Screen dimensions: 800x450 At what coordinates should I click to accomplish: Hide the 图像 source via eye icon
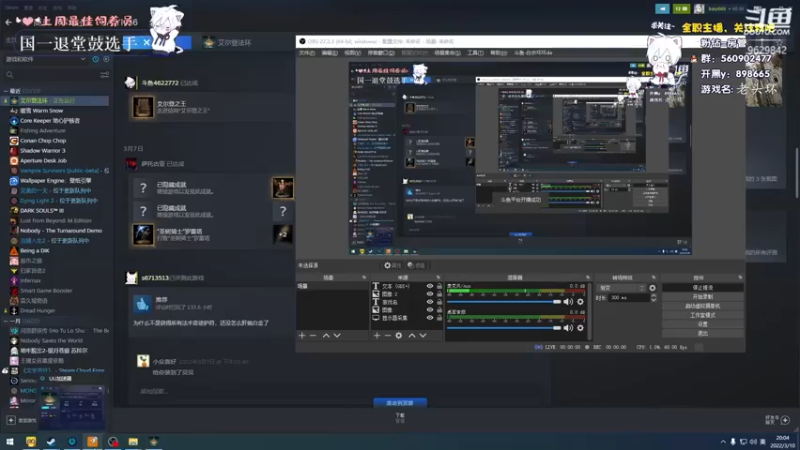point(430,310)
